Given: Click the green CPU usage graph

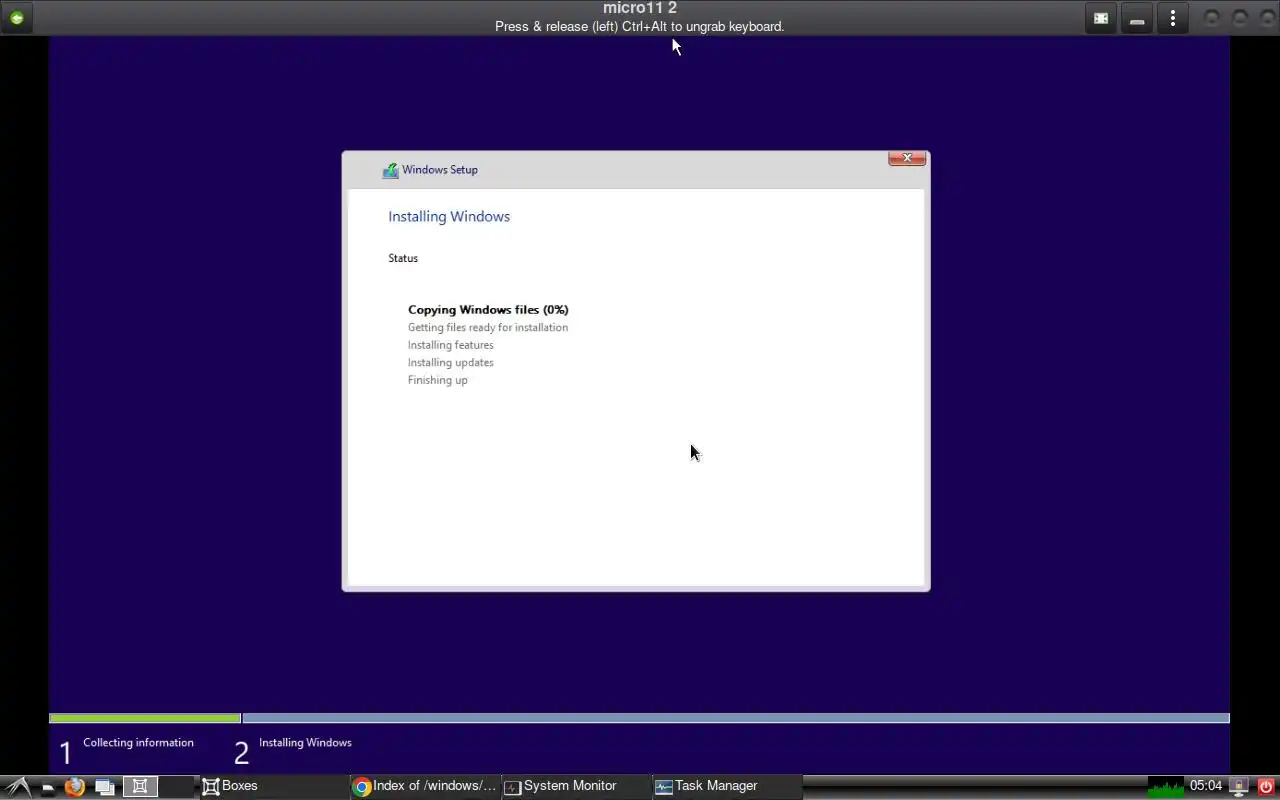Looking at the screenshot, I should click(1166, 787).
